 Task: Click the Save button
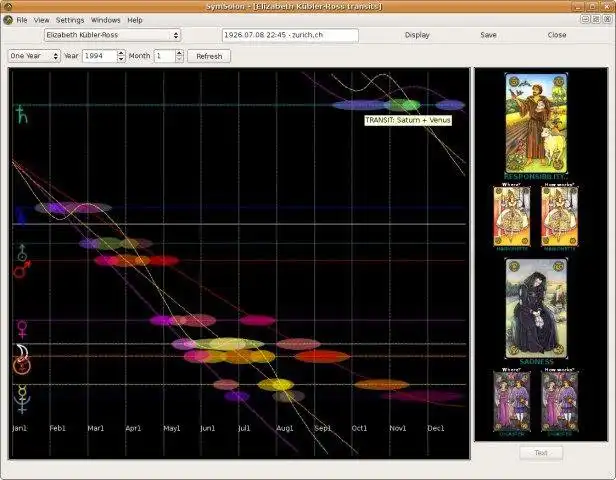pyautogui.click(x=488, y=35)
